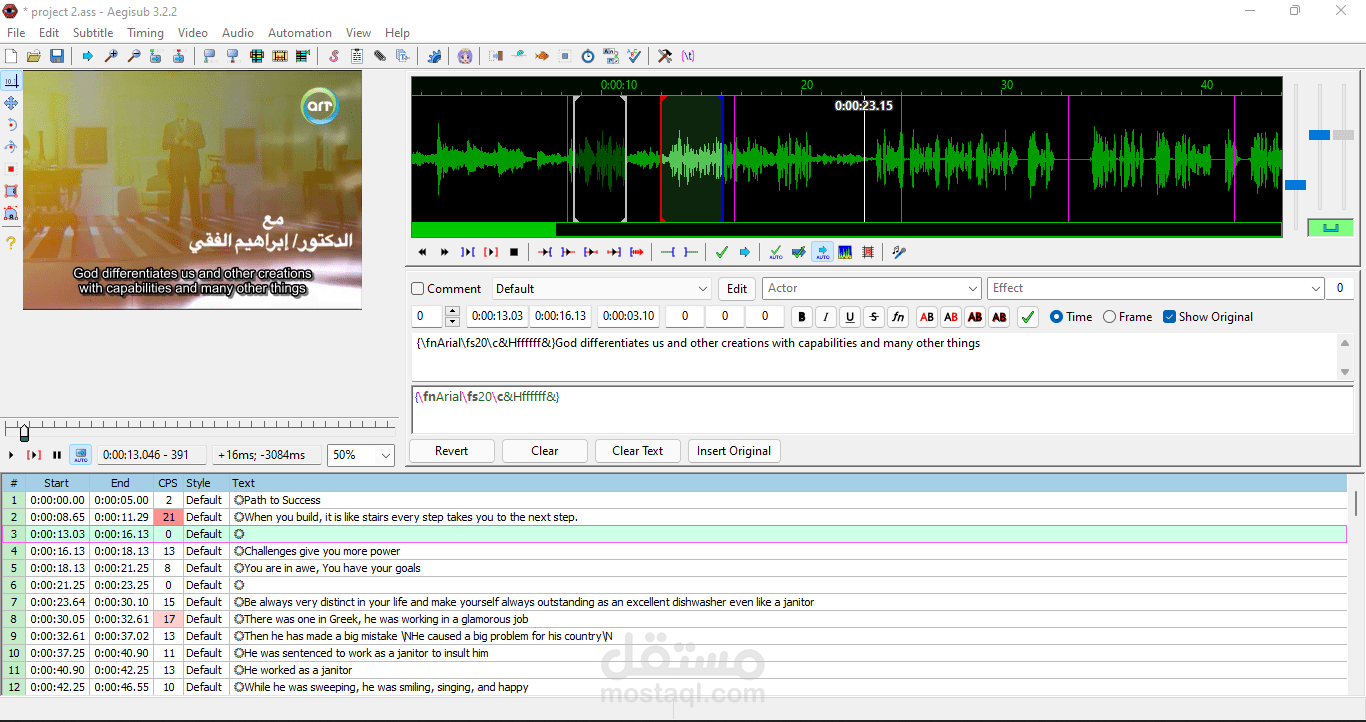Open the Audio menu

tap(238, 33)
